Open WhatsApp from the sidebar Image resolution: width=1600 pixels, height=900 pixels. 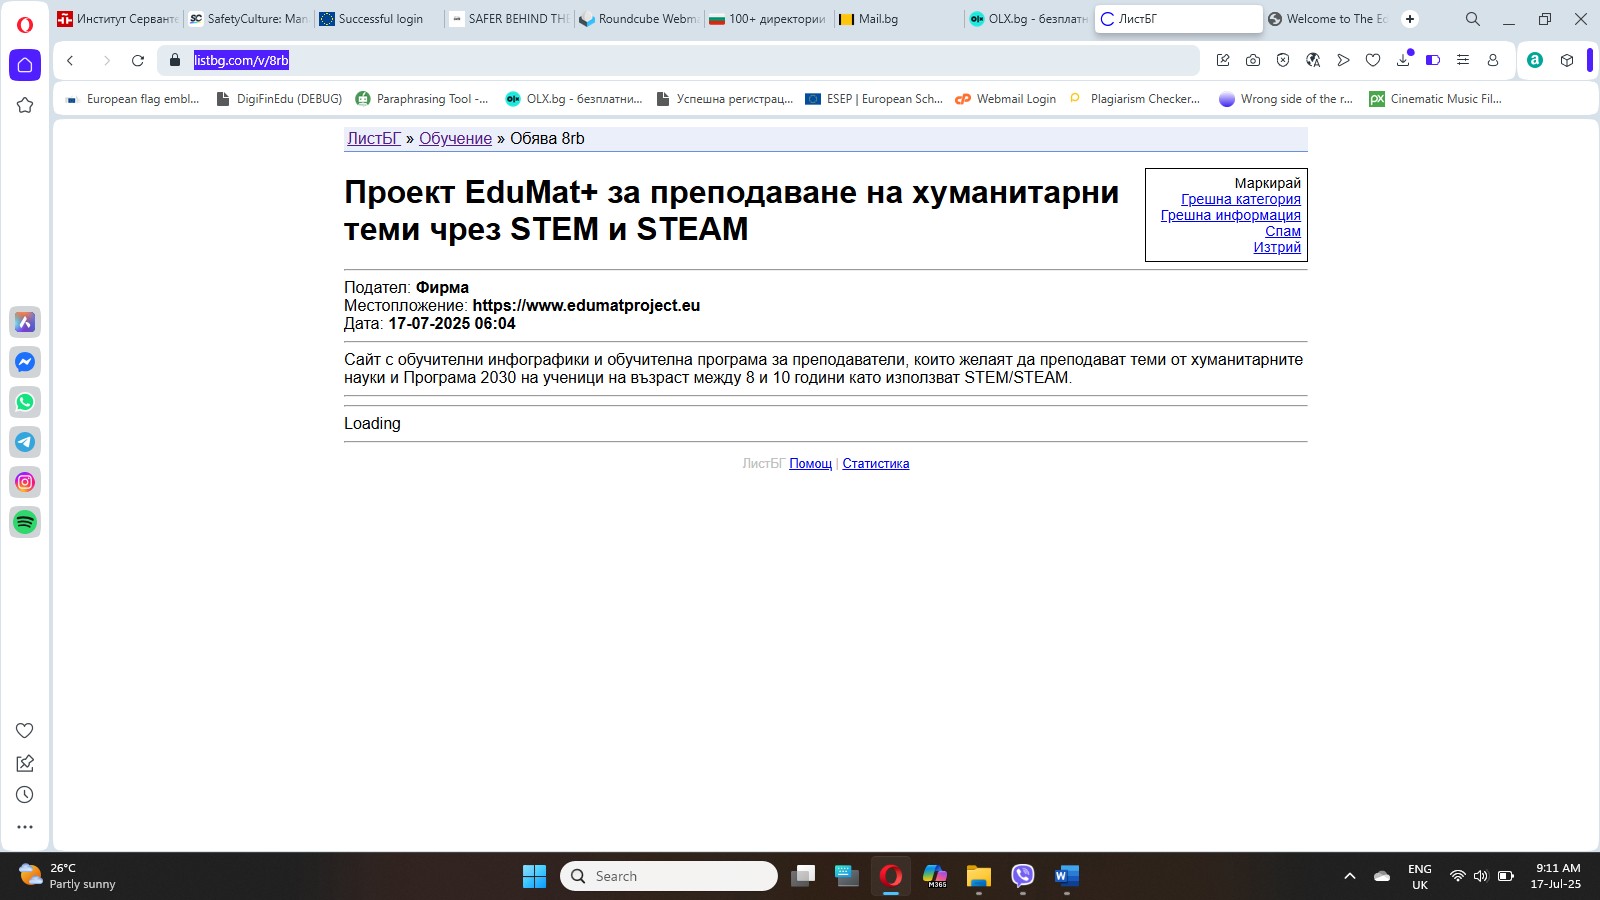click(25, 402)
